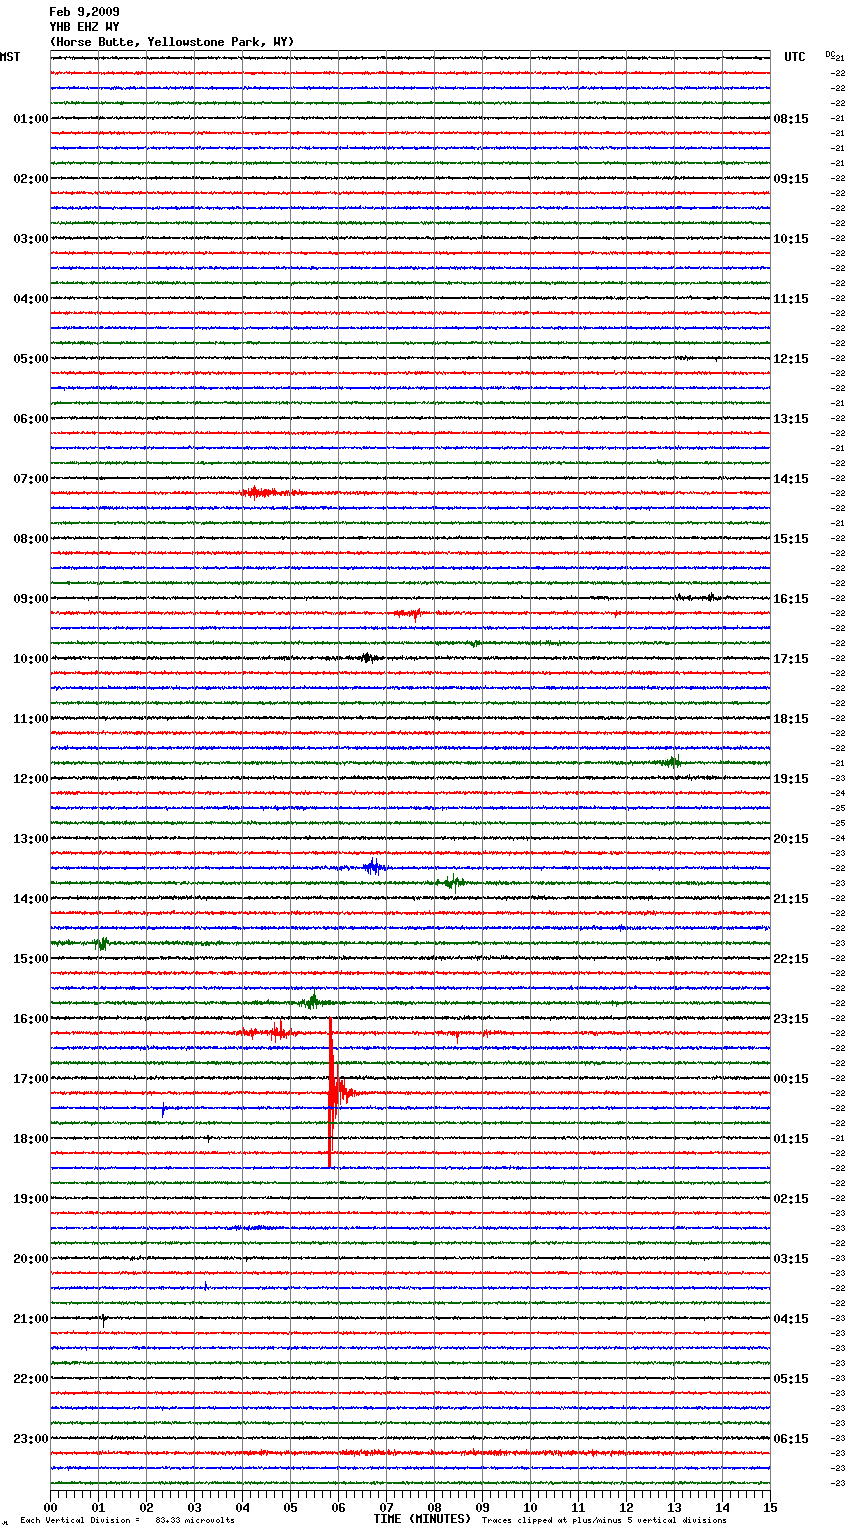Viewport: 850px width, 1534px height.
Task: Click the '00:15' UTC time label
Action: 791,1079
